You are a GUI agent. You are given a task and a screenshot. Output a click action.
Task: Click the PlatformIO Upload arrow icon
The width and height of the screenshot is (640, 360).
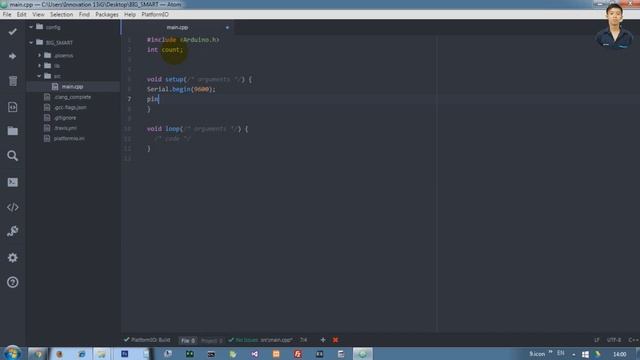(x=13, y=56)
